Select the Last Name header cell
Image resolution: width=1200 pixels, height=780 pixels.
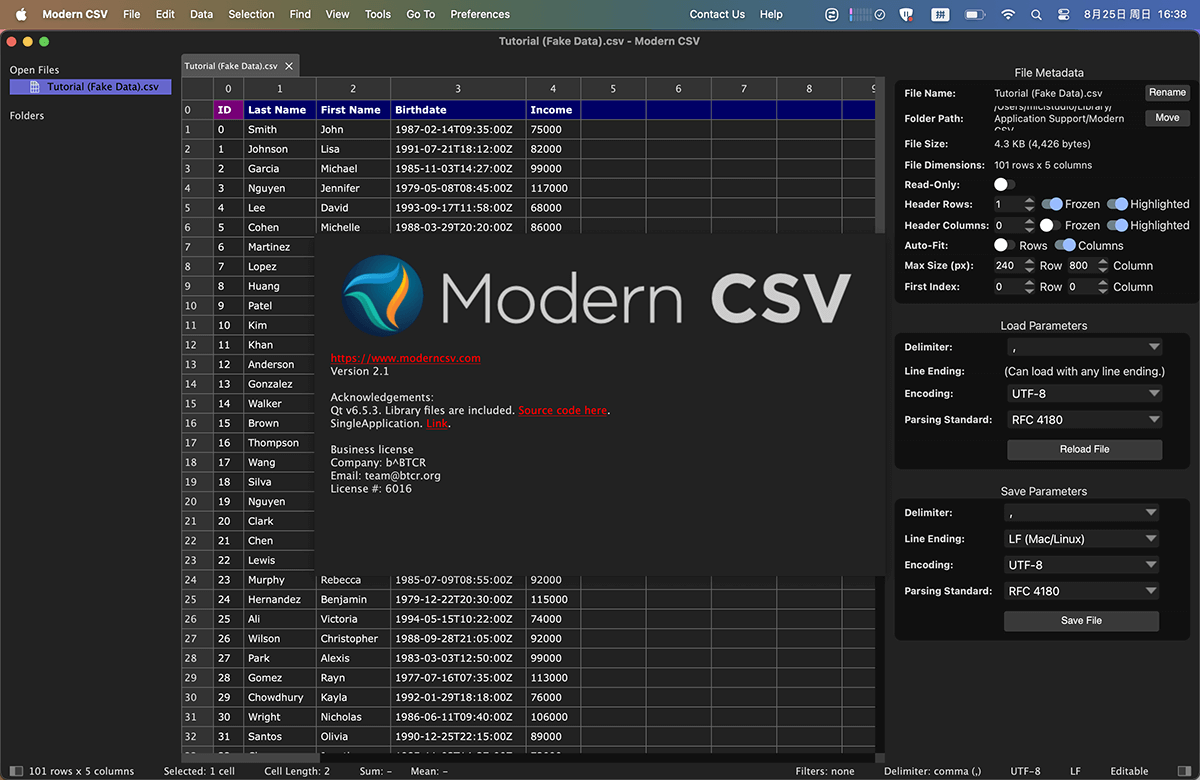coord(279,110)
